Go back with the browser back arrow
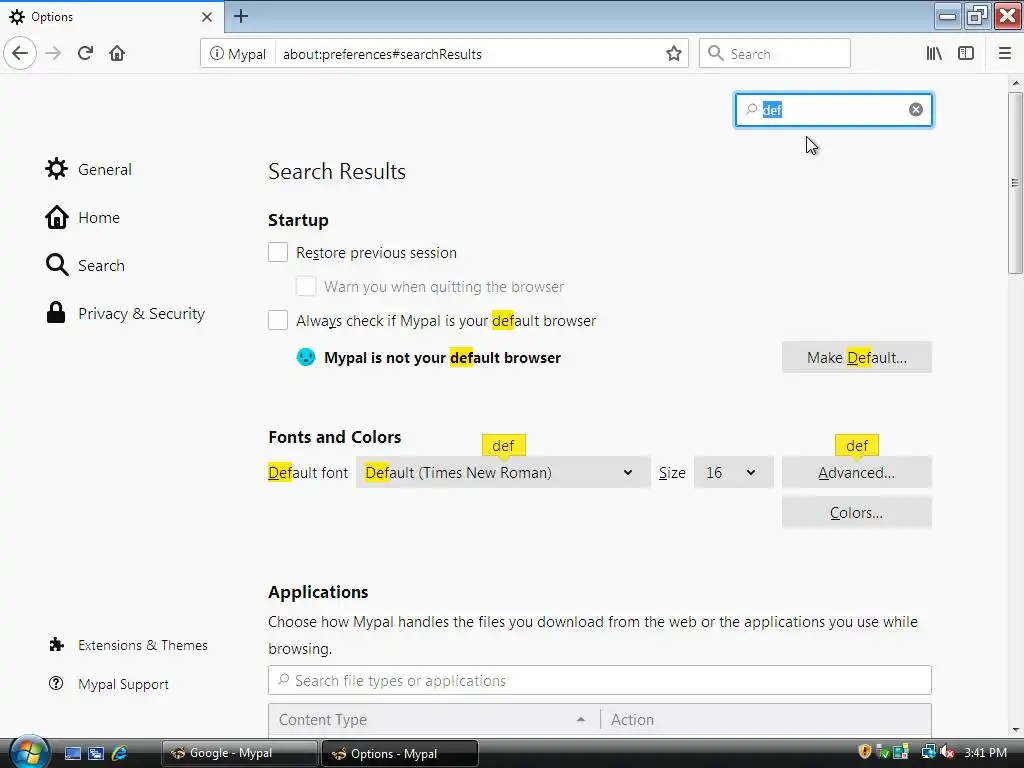The width and height of the screenshot is (1024, 768). coord(20,53)
